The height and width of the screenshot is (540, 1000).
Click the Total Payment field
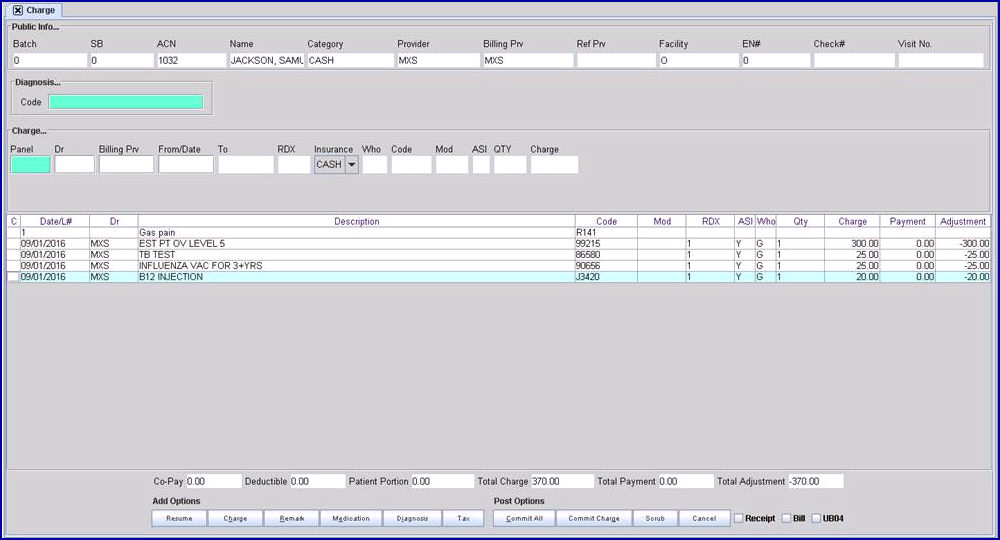686,481
